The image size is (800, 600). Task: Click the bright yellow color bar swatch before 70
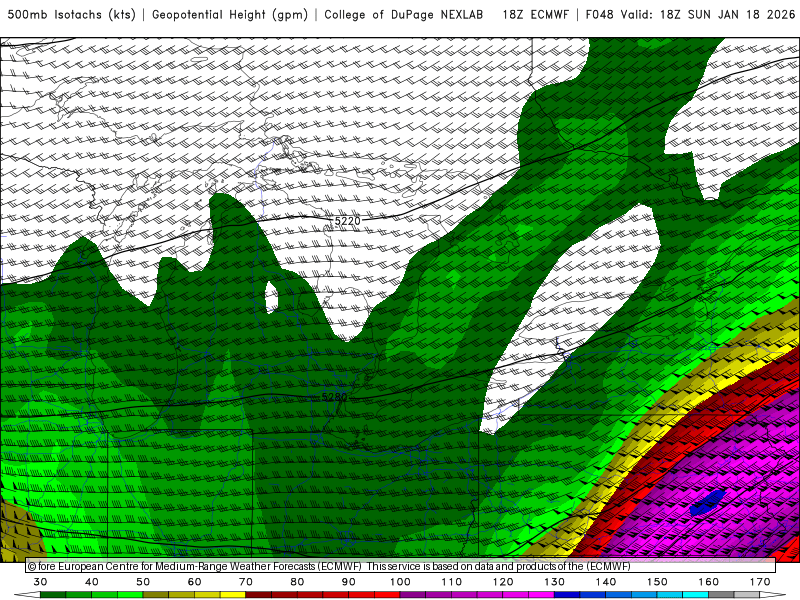pyautogui.click(x=233, y=595)
